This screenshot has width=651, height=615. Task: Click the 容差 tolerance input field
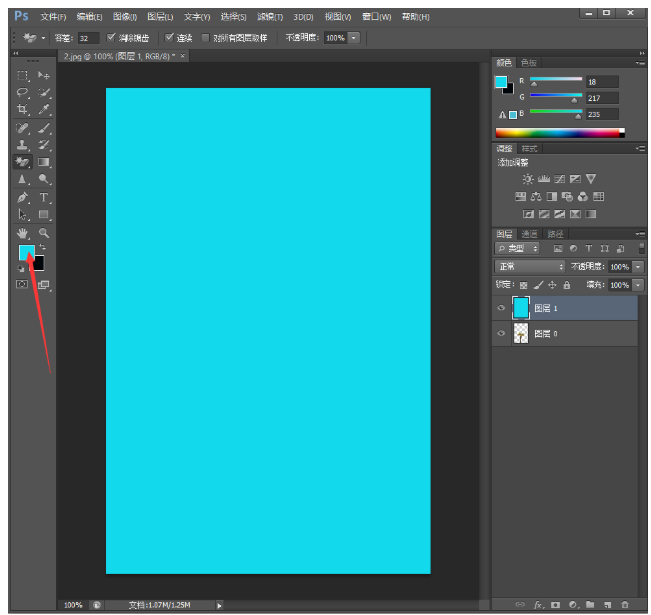click(x=89, y=37)
